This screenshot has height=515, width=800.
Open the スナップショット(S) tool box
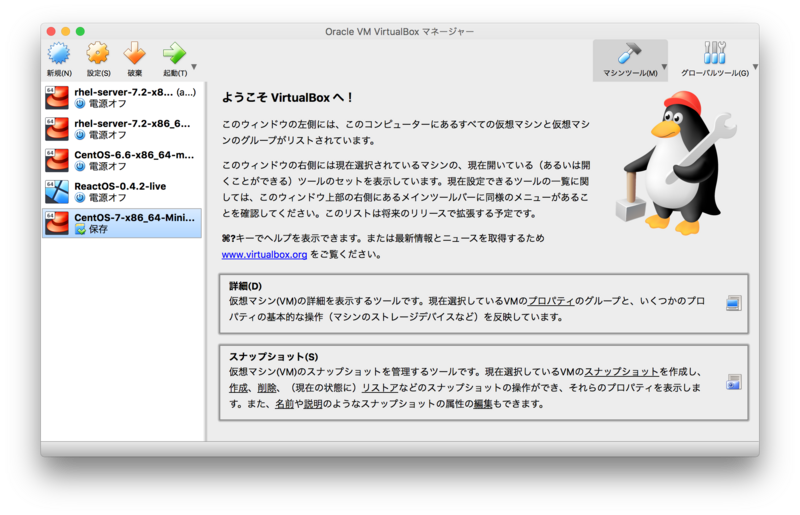(x=484, y=382)
